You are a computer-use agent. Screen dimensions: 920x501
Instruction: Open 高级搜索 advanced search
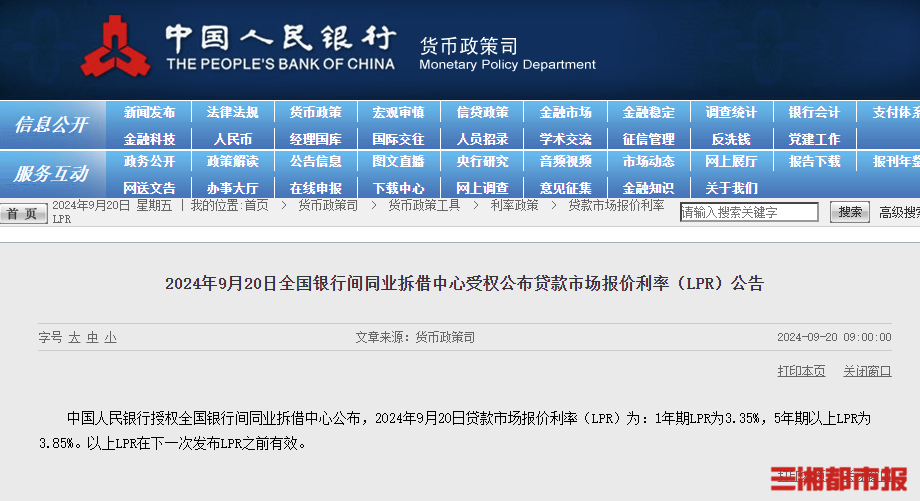tap(898, 212)
